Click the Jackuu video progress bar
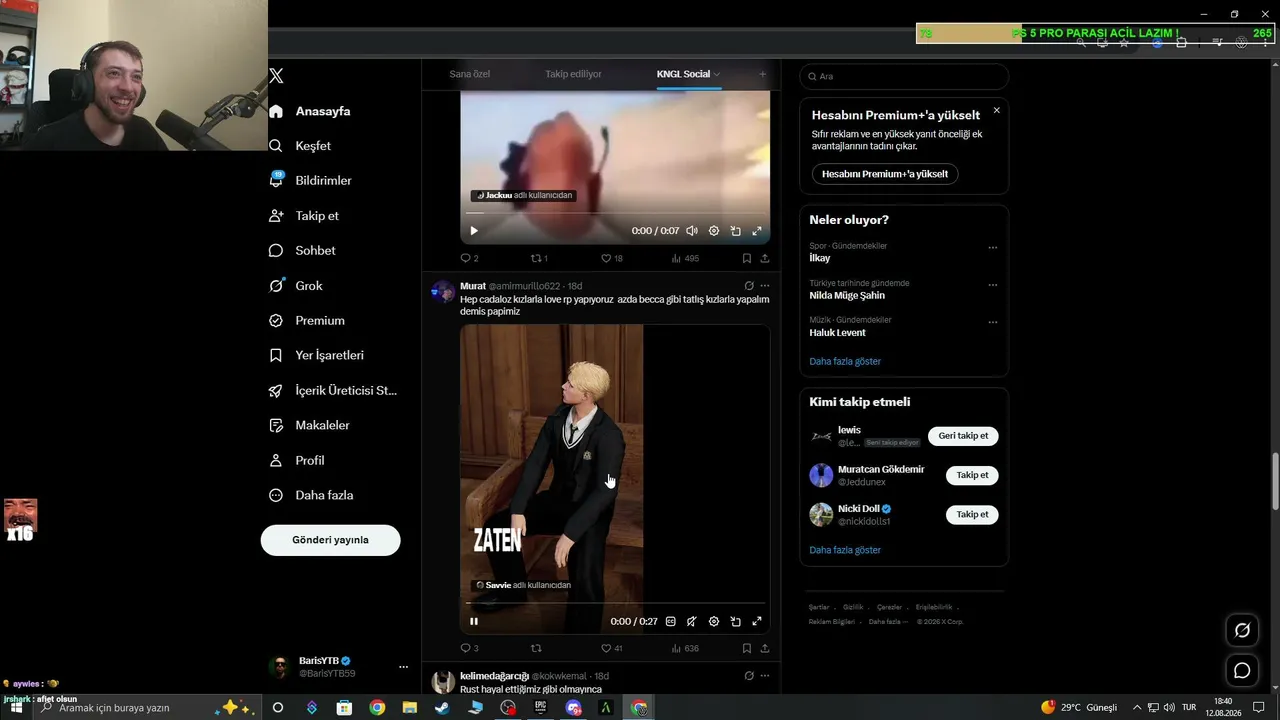Image resolution: width=1280 pixels, height=720 pixels. point(615,213)
